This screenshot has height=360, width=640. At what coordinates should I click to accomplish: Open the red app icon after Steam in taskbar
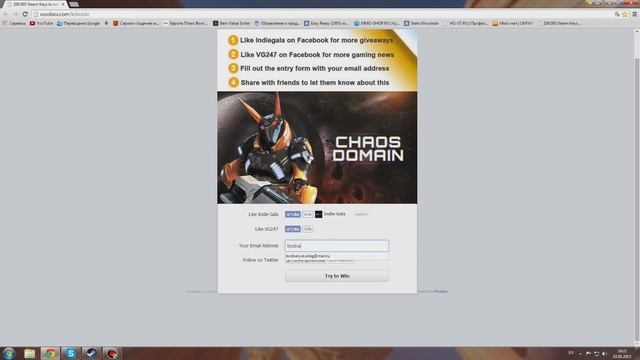click(x=111, y=353)
